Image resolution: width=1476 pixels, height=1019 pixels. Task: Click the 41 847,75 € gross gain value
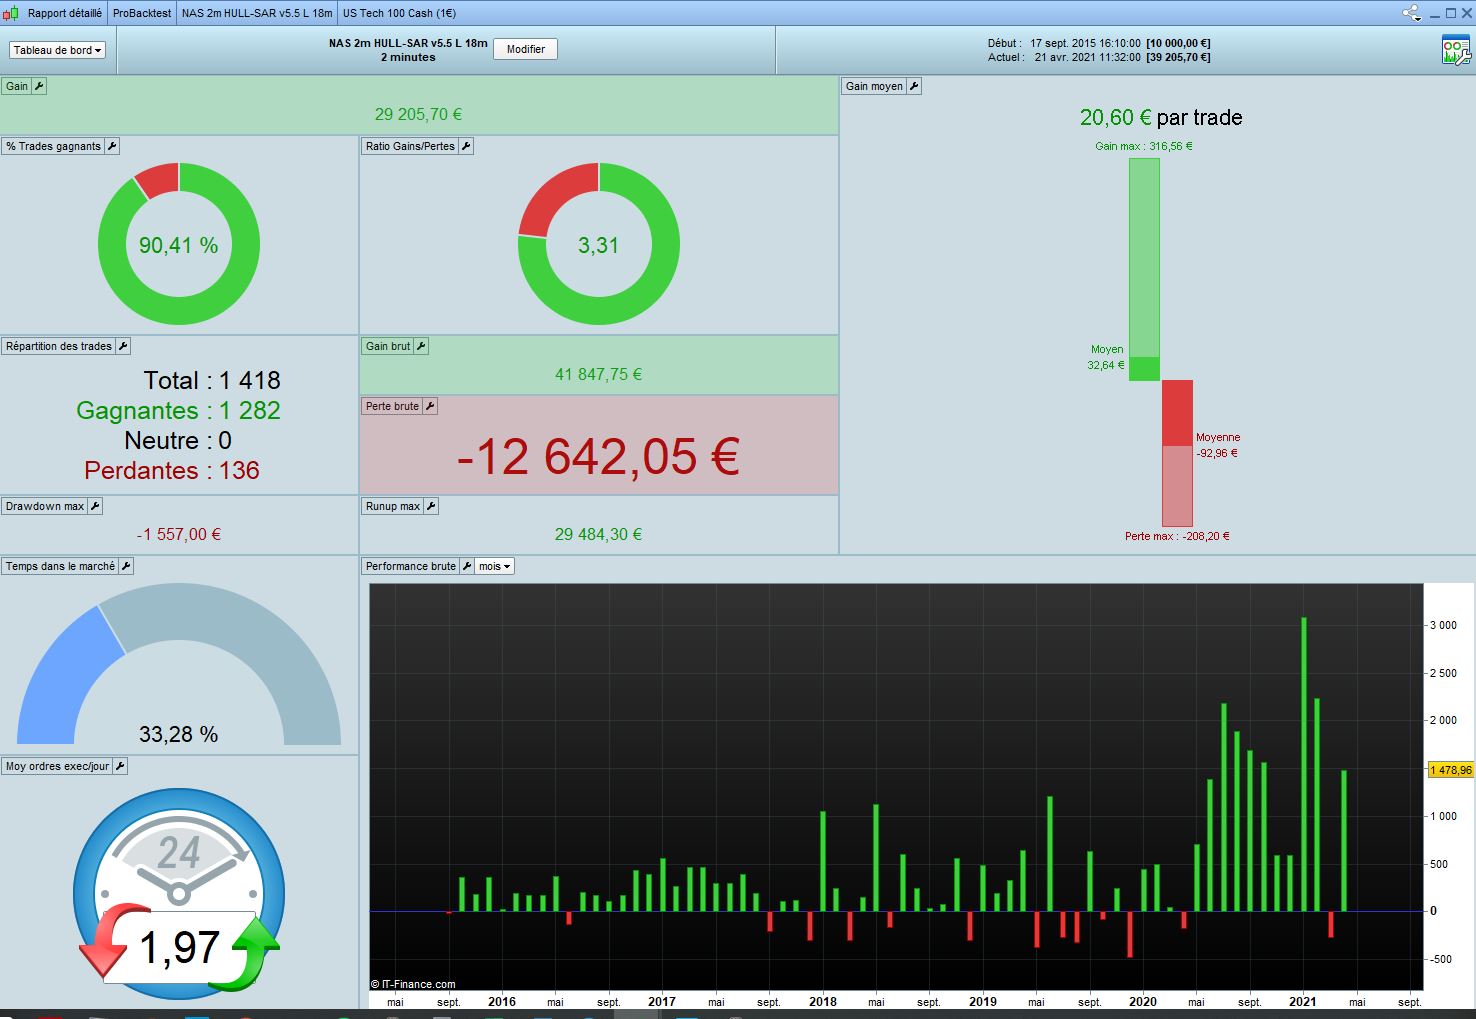(598, 375)
